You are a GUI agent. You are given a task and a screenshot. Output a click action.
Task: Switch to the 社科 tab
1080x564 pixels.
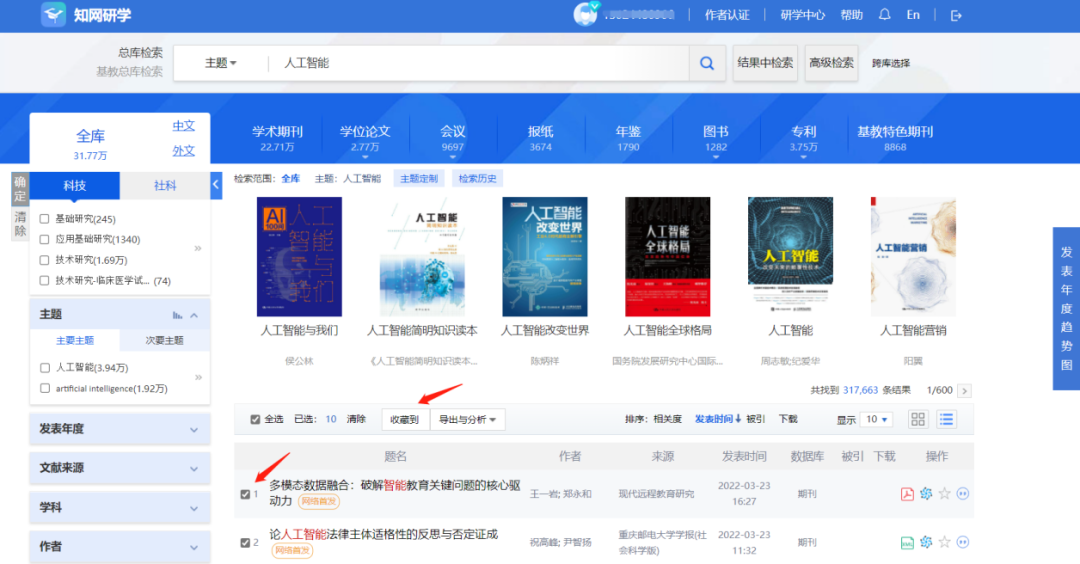165,185
